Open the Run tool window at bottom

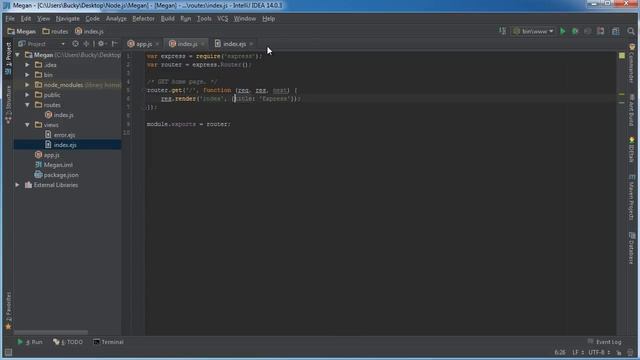[30, 342]
